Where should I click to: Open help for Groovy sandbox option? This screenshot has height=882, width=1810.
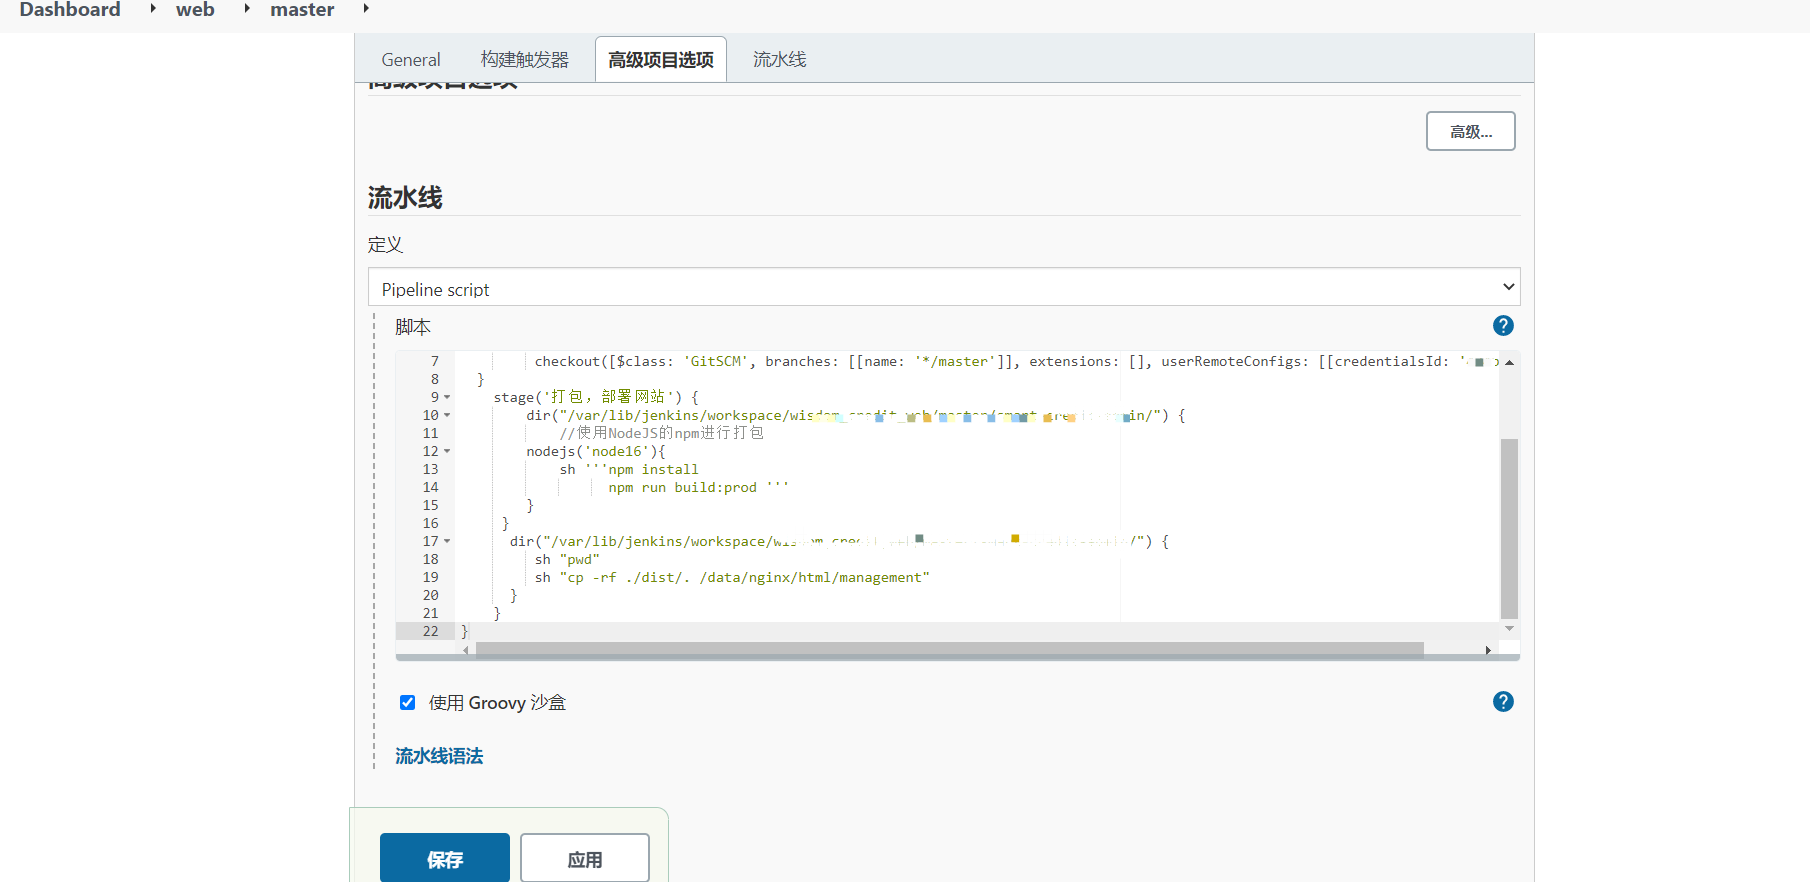click(1503, 702)
